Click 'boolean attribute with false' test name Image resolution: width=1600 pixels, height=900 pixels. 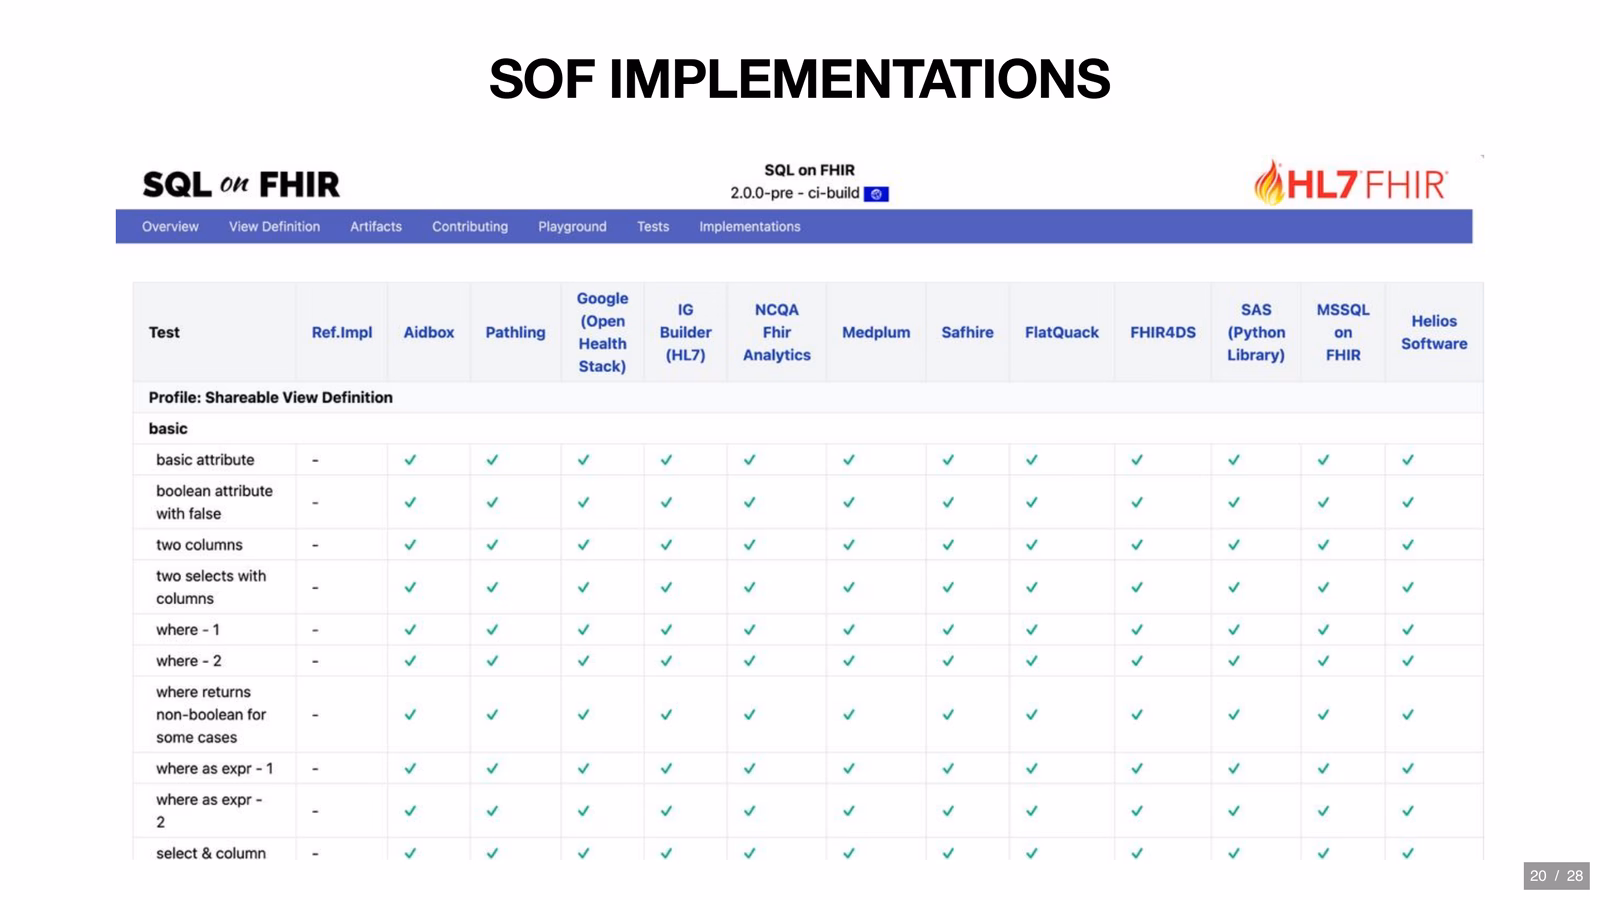coord(214,502)
